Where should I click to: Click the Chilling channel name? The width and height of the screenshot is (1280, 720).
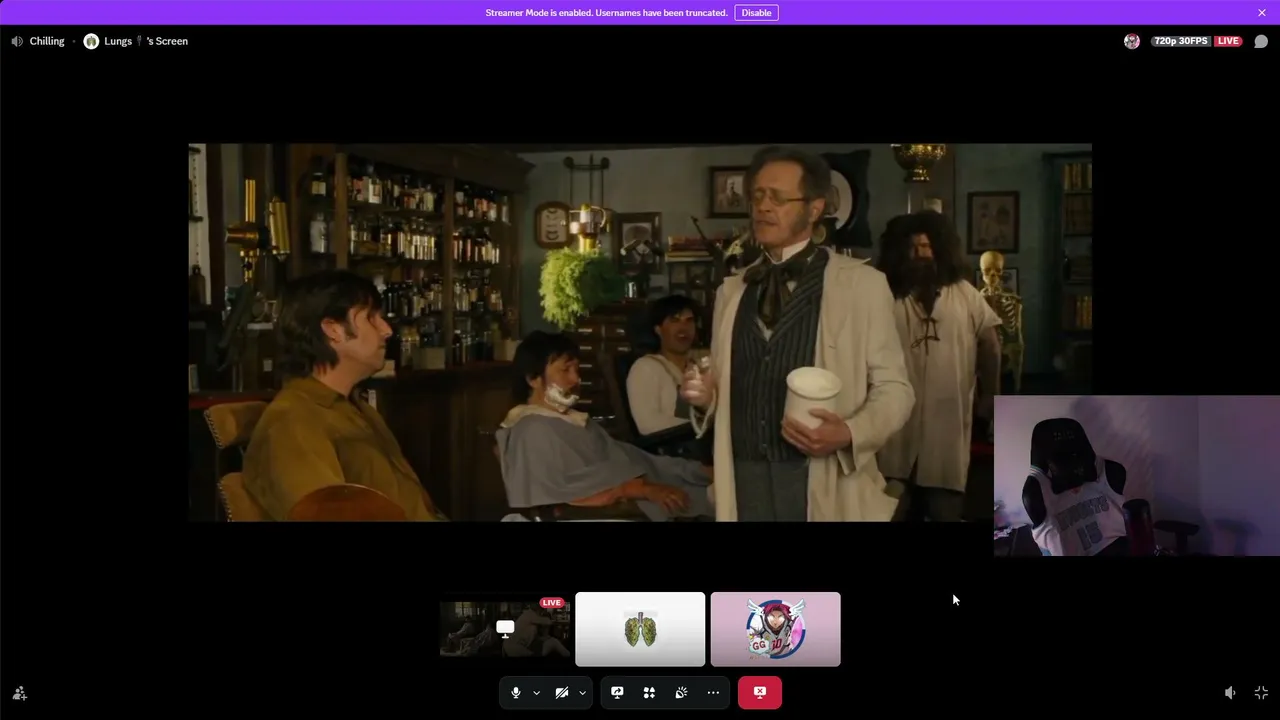point(47,41)
